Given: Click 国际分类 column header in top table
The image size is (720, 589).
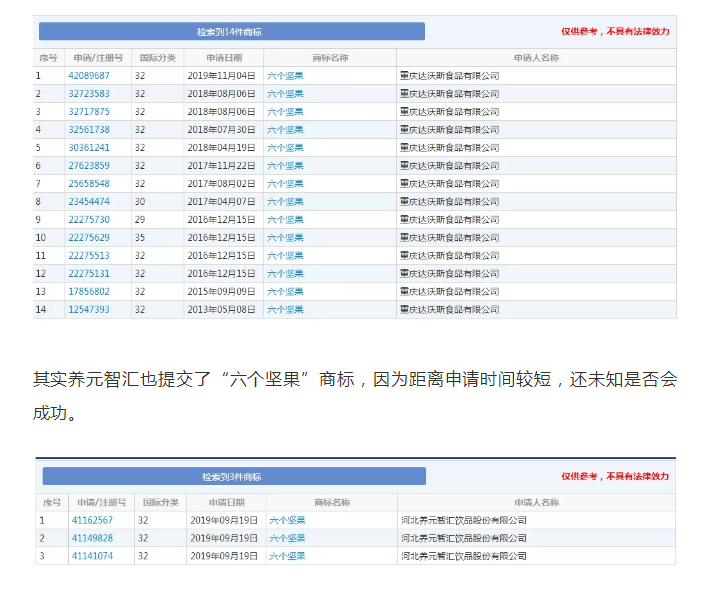Looking at the screenshot, I should (158, 58).
